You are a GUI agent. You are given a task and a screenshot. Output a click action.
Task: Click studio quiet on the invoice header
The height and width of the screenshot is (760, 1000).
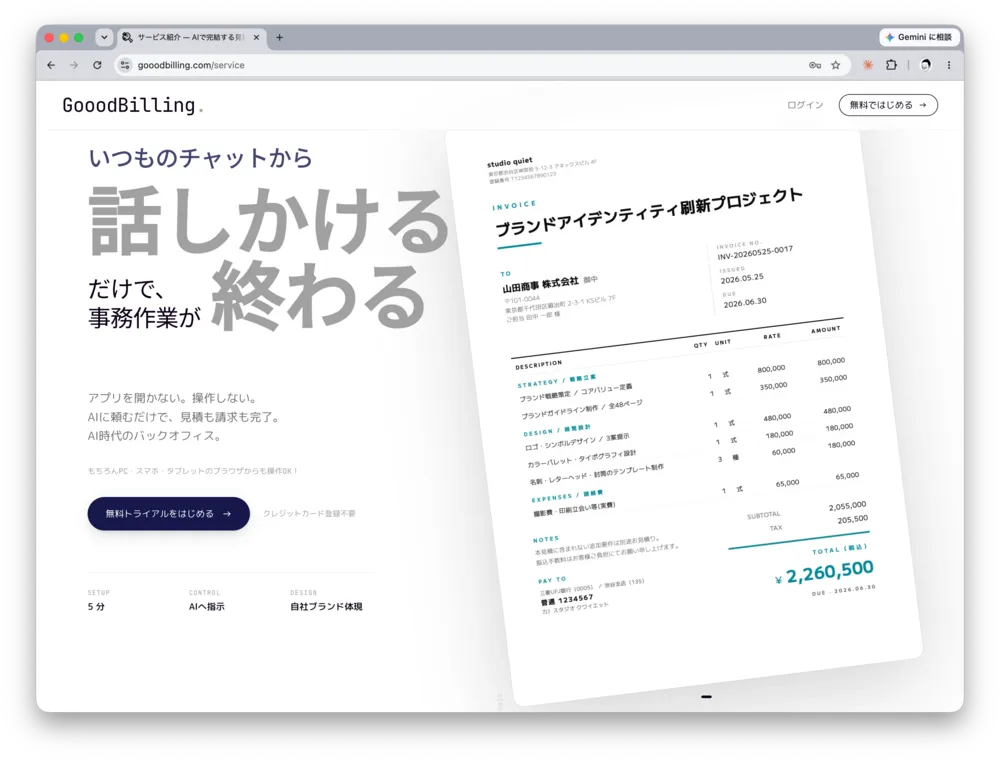510,162
